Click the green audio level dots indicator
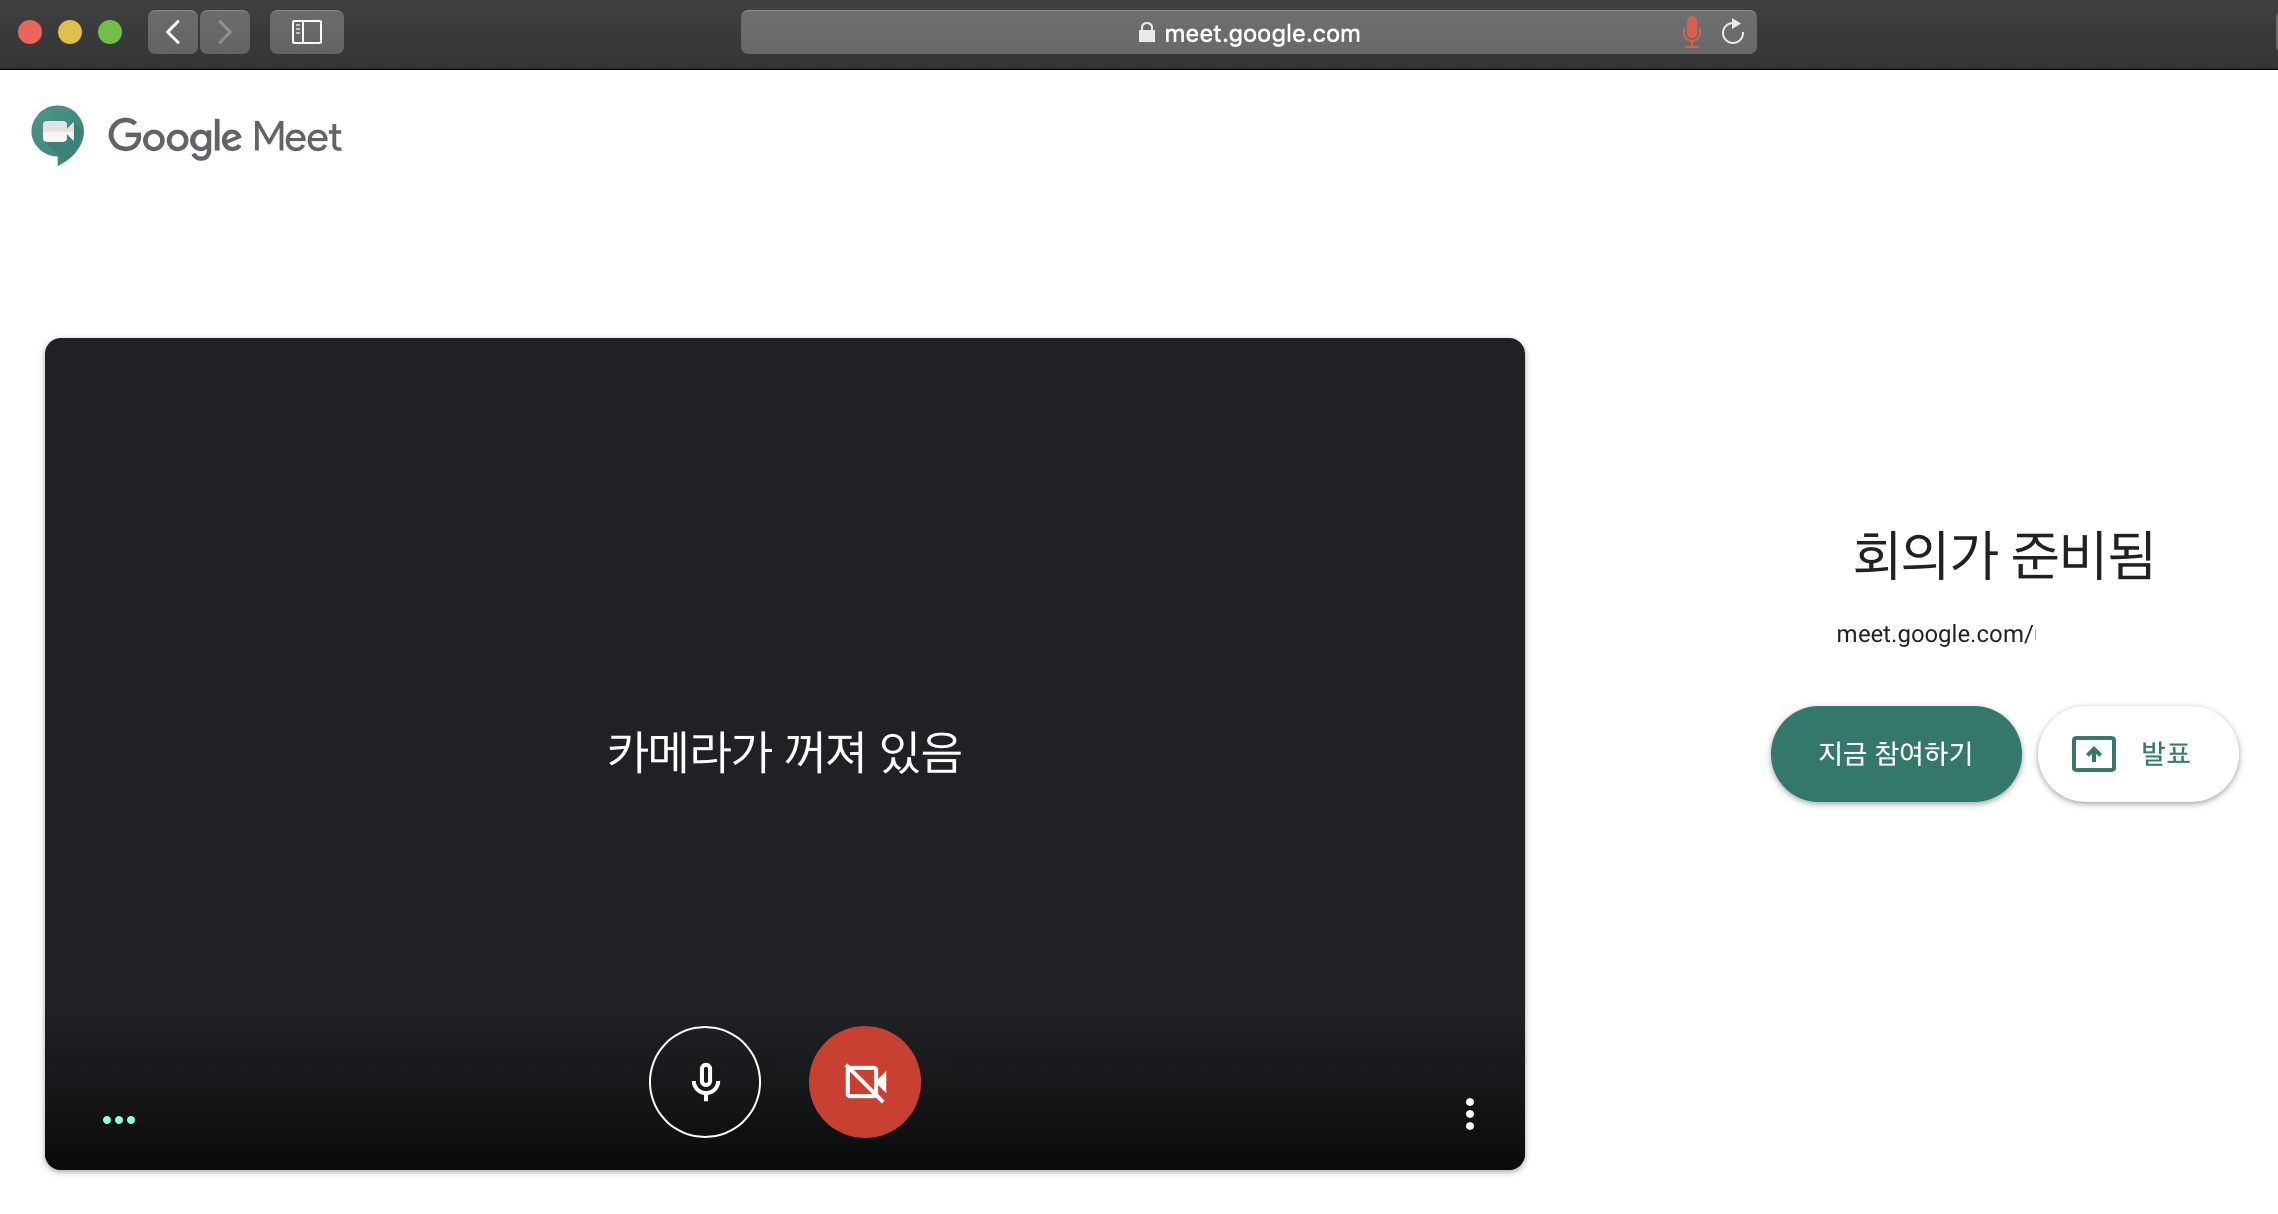Image resolution: width=2278 pixels, height=1214 pixels. click(x=119, y=1119)
